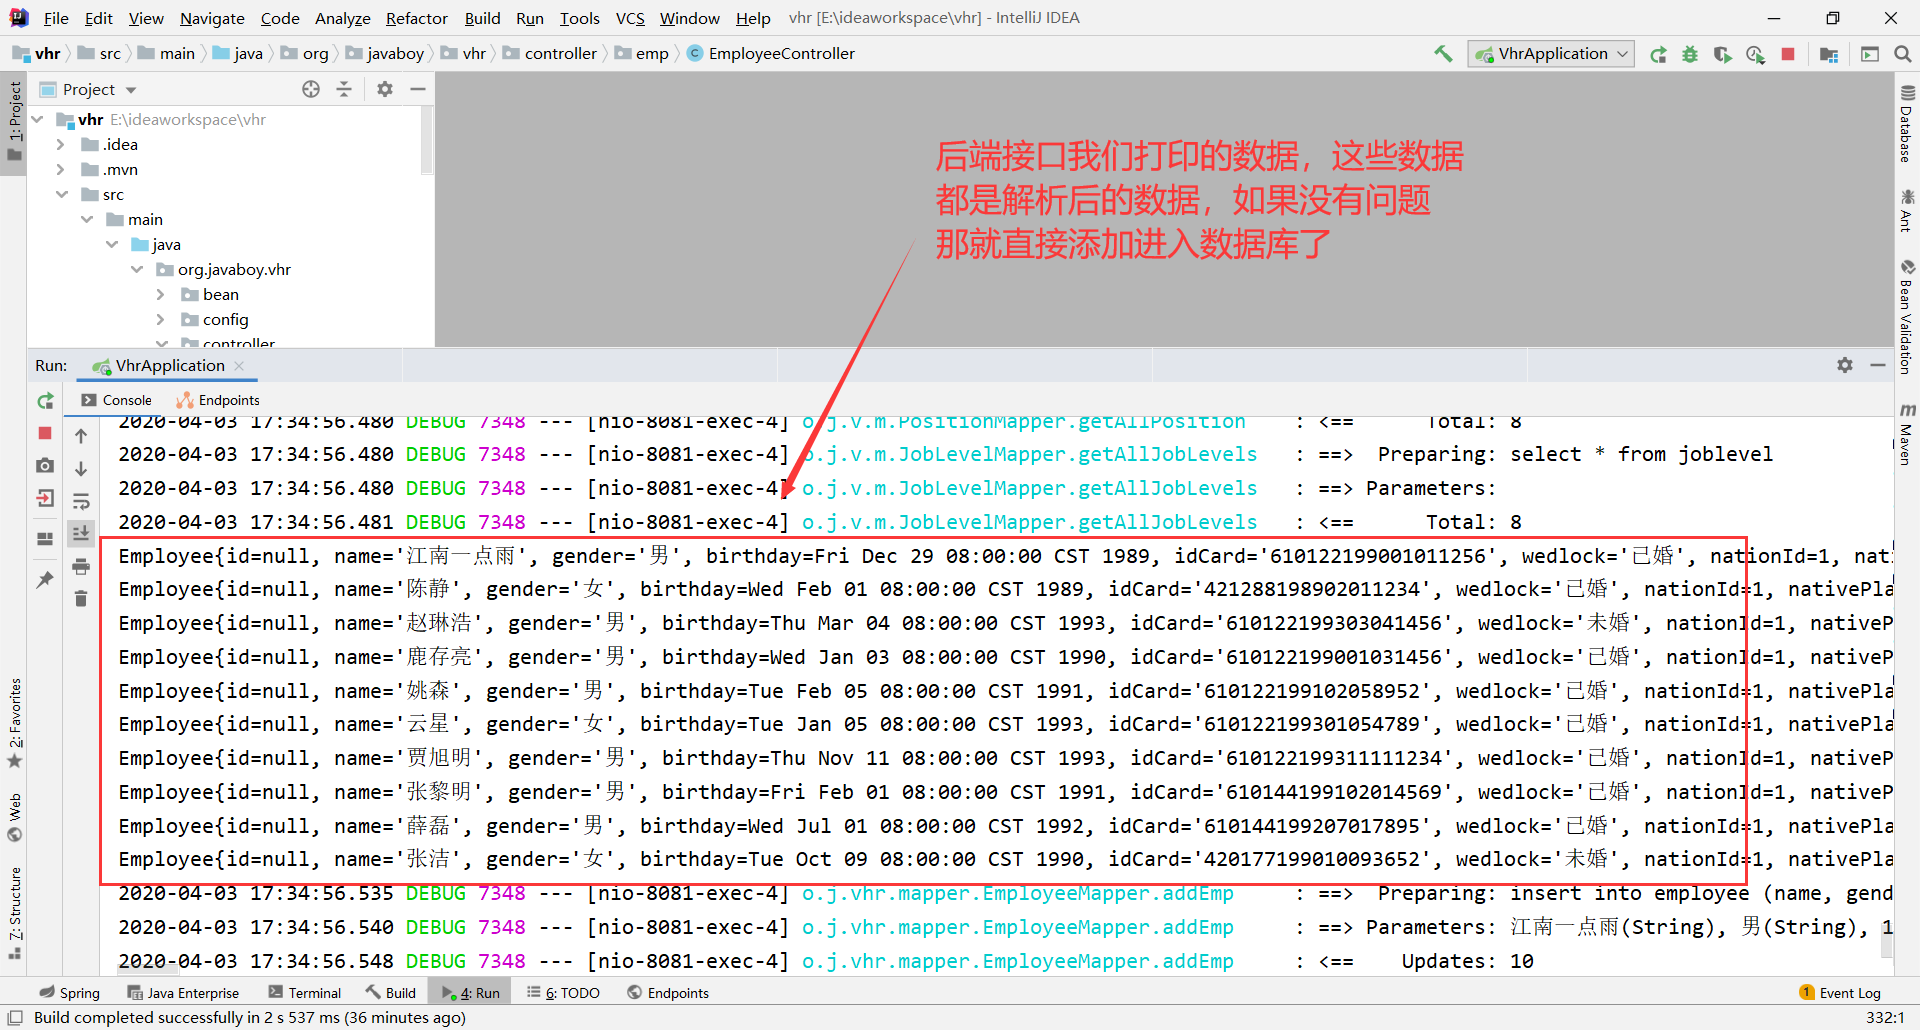The width and height of the screenshot is (1920, 1030).
Task: Click the Project tree vertical scrollbar
Action: click(x=427, y=140)
